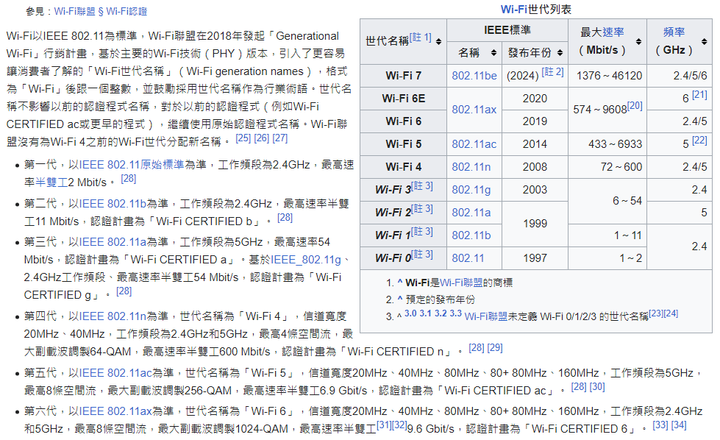720x440 pixels.
Task: Open the 802.11be standard link
Action: 474,76
